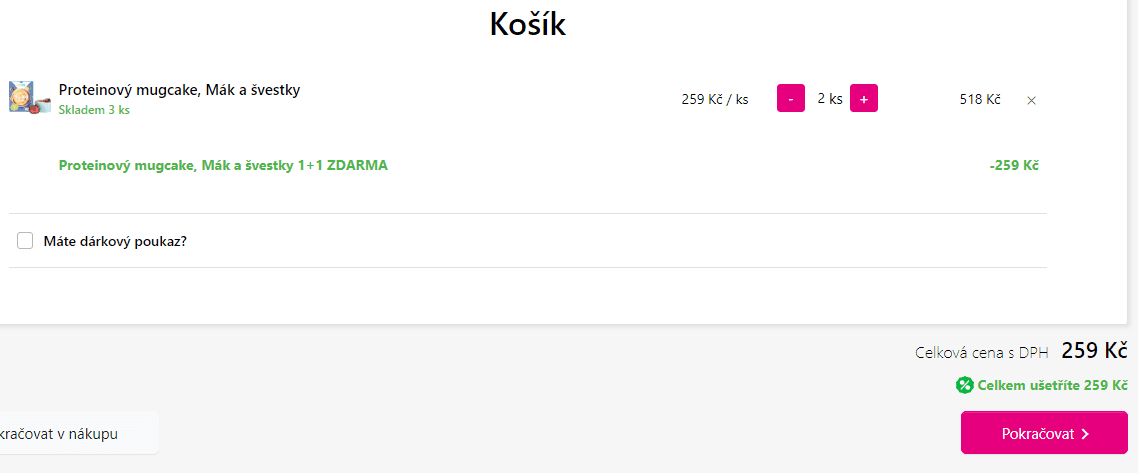1138x473 pixels.
Task: Open Proteinový mugcake, Mák a švestky product link
Action: pos(179,90)
